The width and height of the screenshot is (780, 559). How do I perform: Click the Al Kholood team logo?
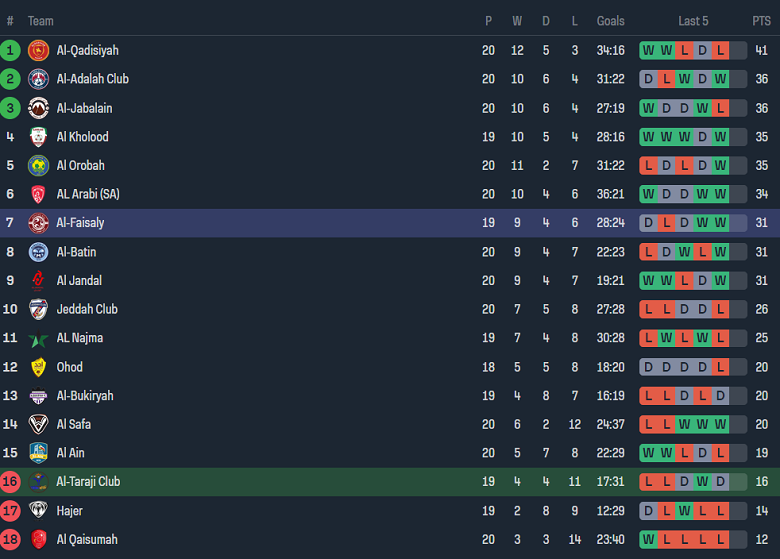pyautogui.click(x=38, y=137)
